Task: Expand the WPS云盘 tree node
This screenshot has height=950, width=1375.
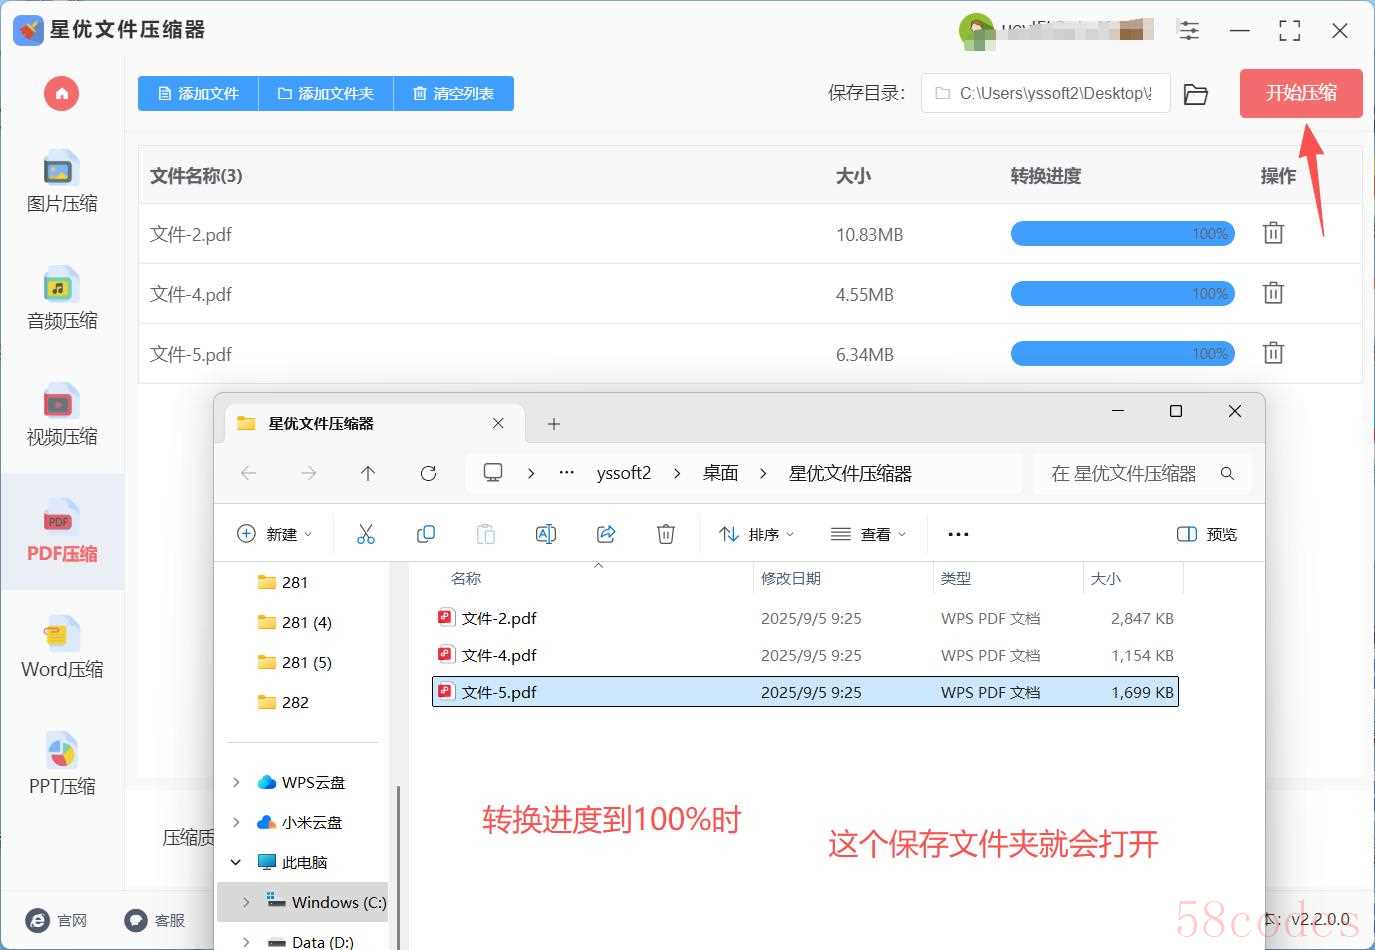Action: tap(236, 782)
